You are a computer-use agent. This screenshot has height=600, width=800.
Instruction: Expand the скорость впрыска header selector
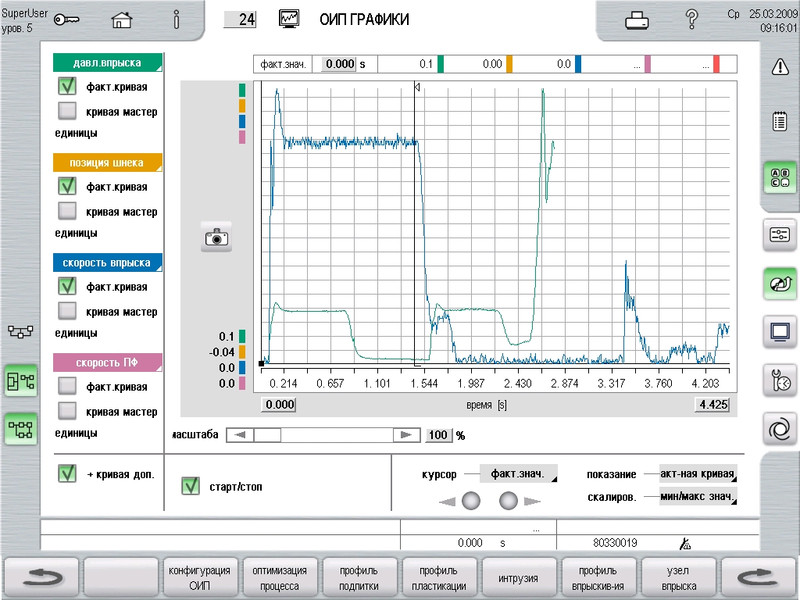click(108, 263)
